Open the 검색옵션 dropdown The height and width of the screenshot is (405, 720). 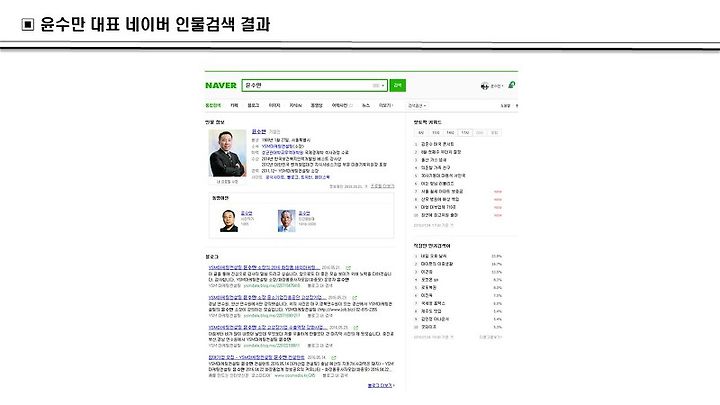[417, 106]
